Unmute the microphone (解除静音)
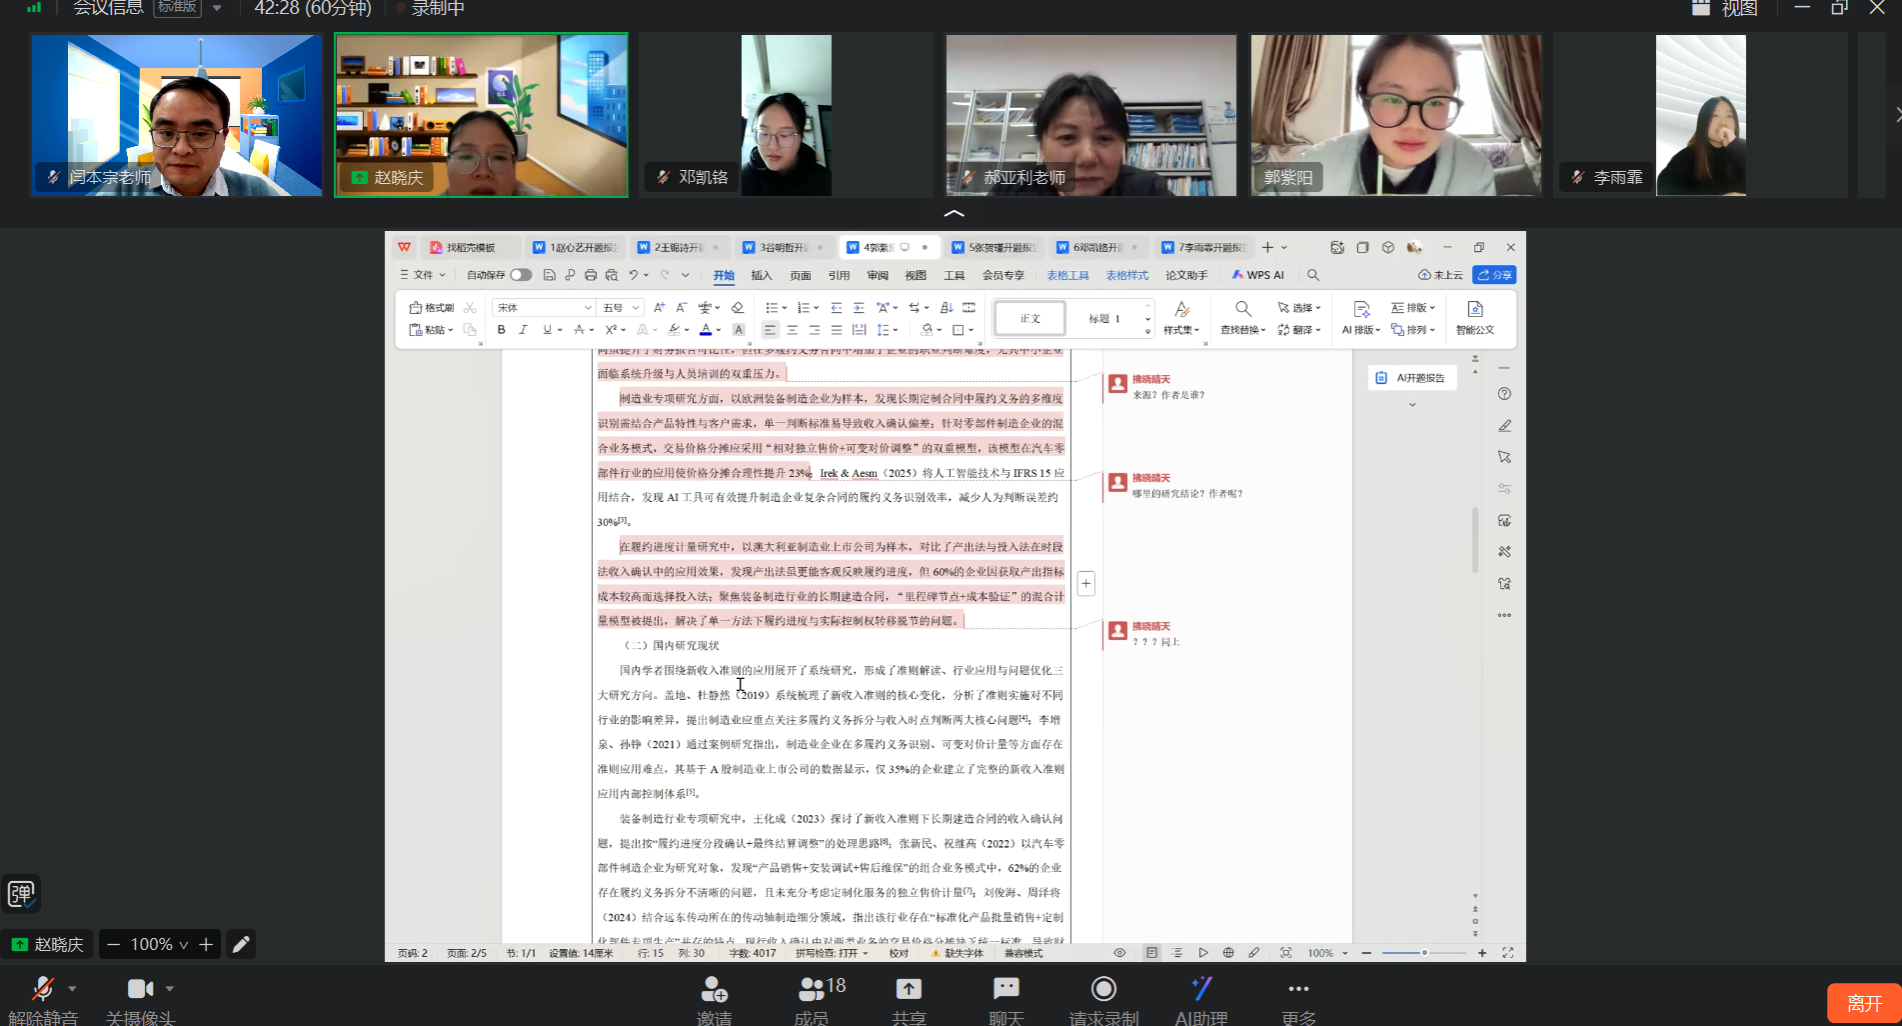 [x=43, y=990]
